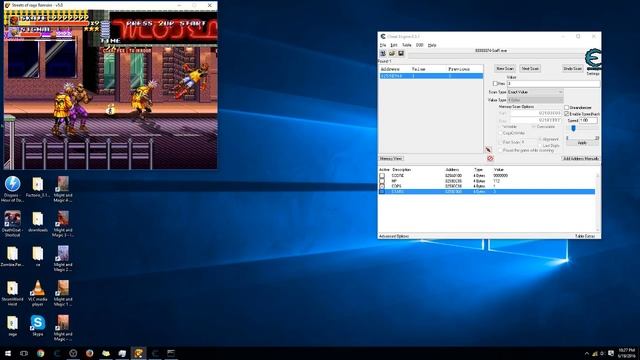Select the downloads folder on the desktop
640x360 pixels.
[x=38, y=222]
